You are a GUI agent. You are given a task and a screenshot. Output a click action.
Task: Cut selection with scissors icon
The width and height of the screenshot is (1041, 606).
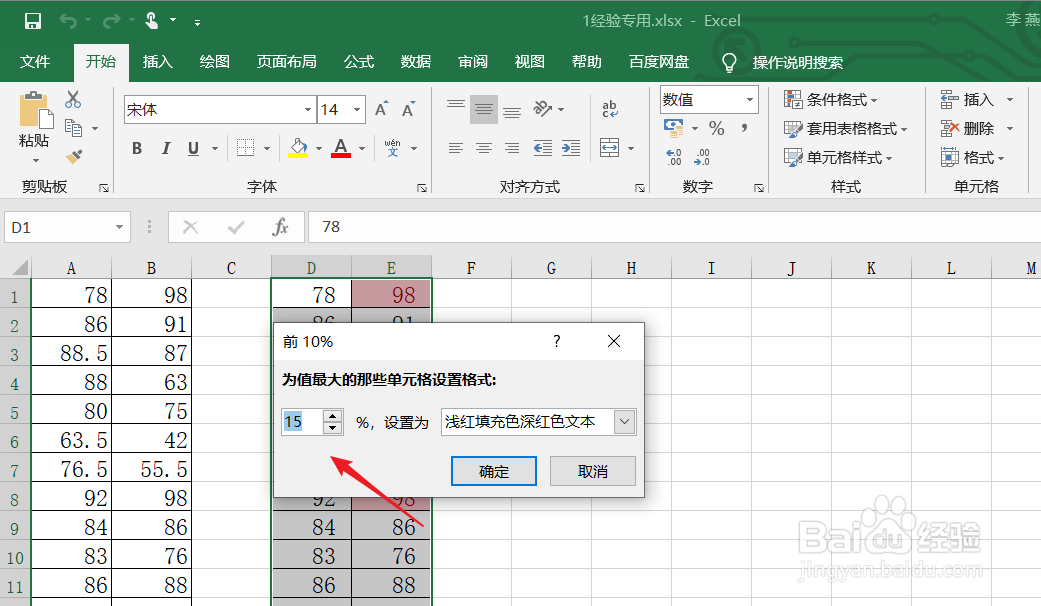click(73, 100)
